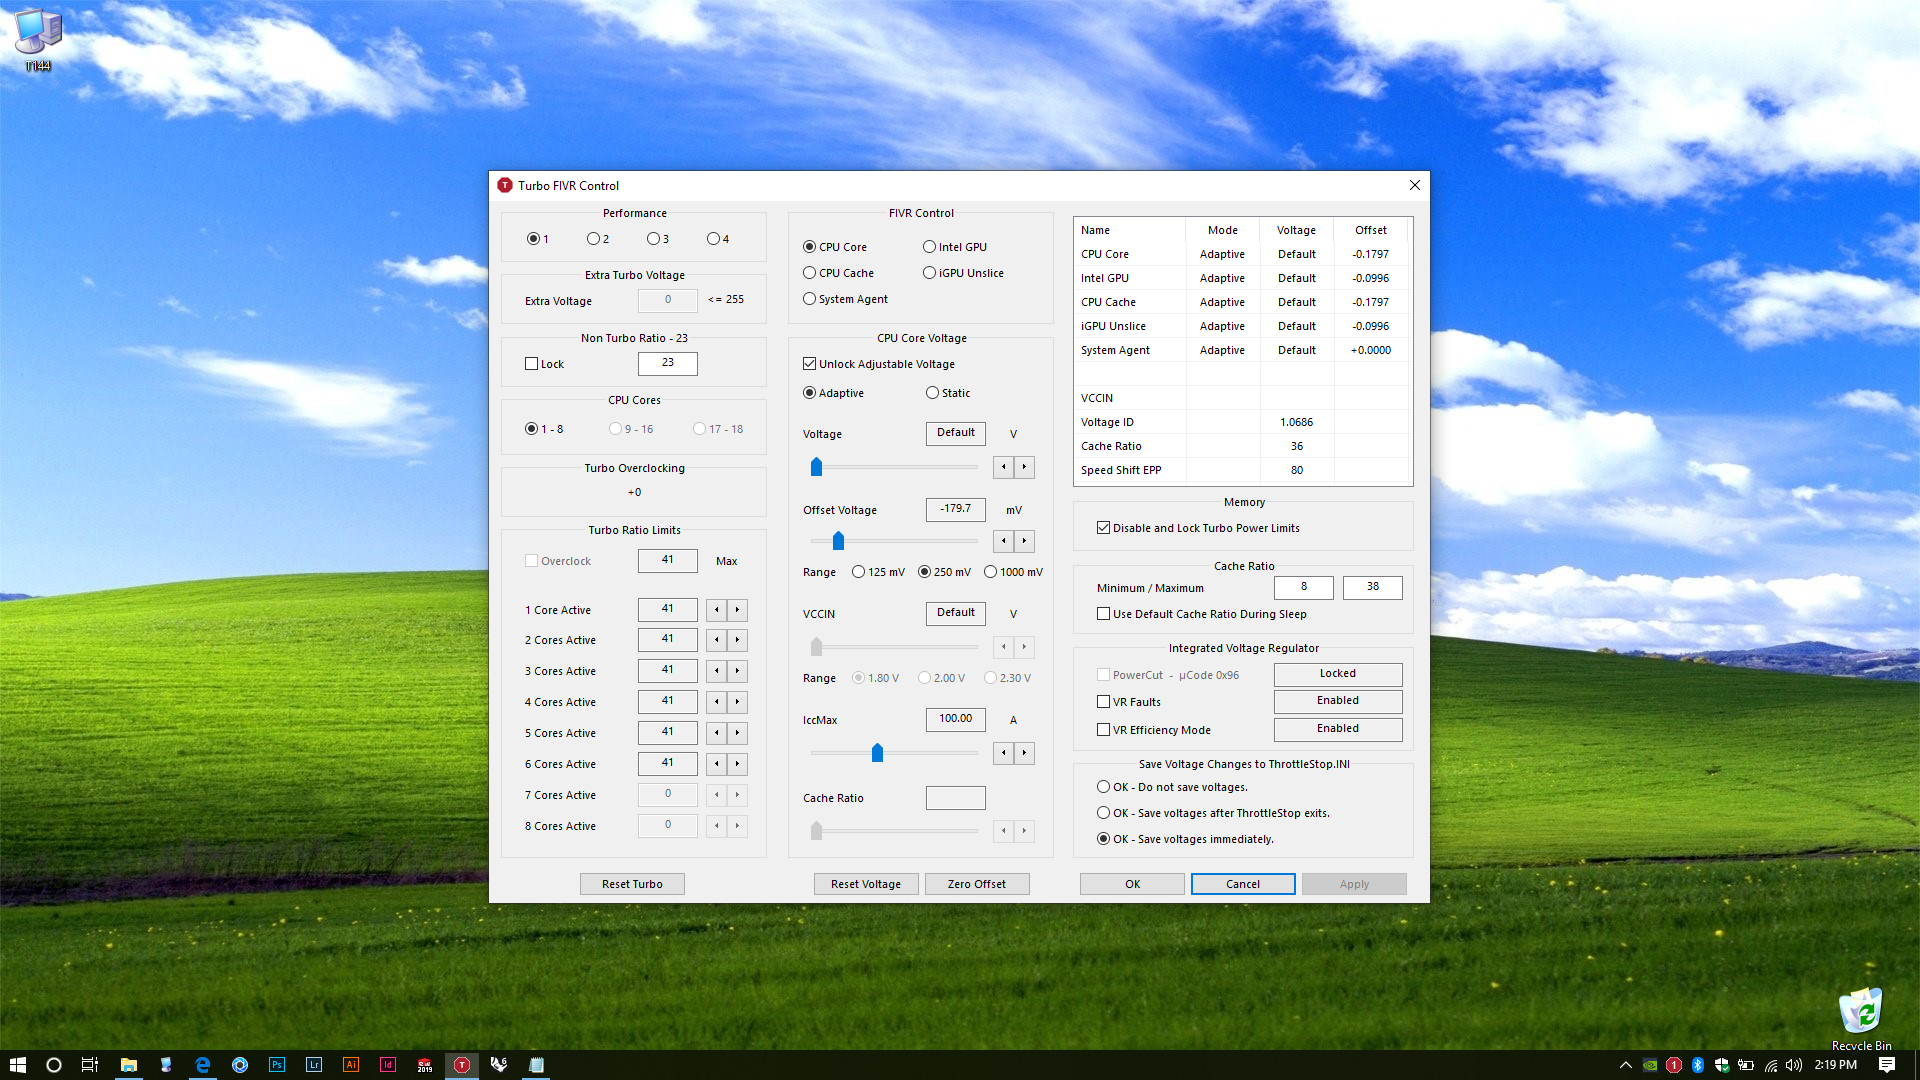This screenshot has height=1080, width=1920.
Task: Select the CPU Cache radio button
Action: [810, 273]
